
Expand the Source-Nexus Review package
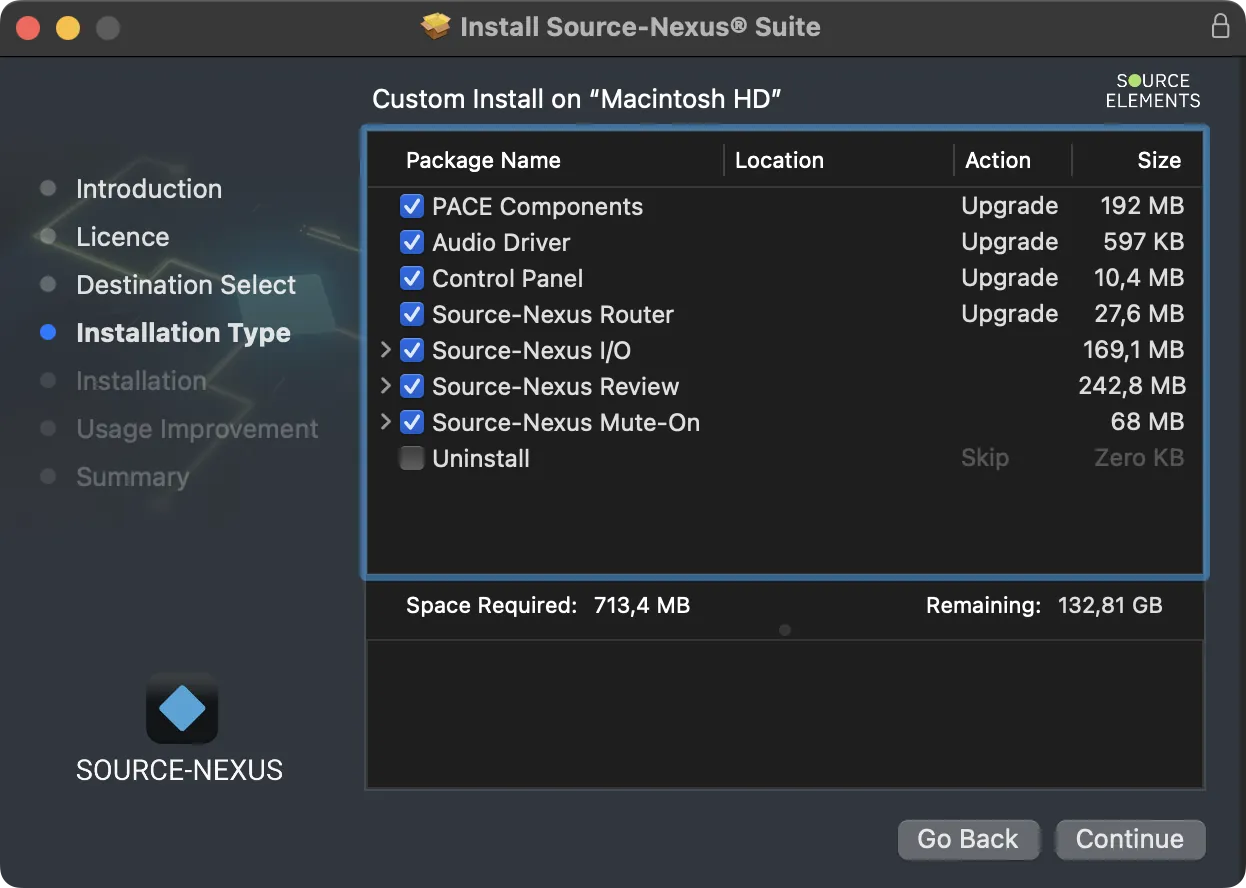coord(386,386)
